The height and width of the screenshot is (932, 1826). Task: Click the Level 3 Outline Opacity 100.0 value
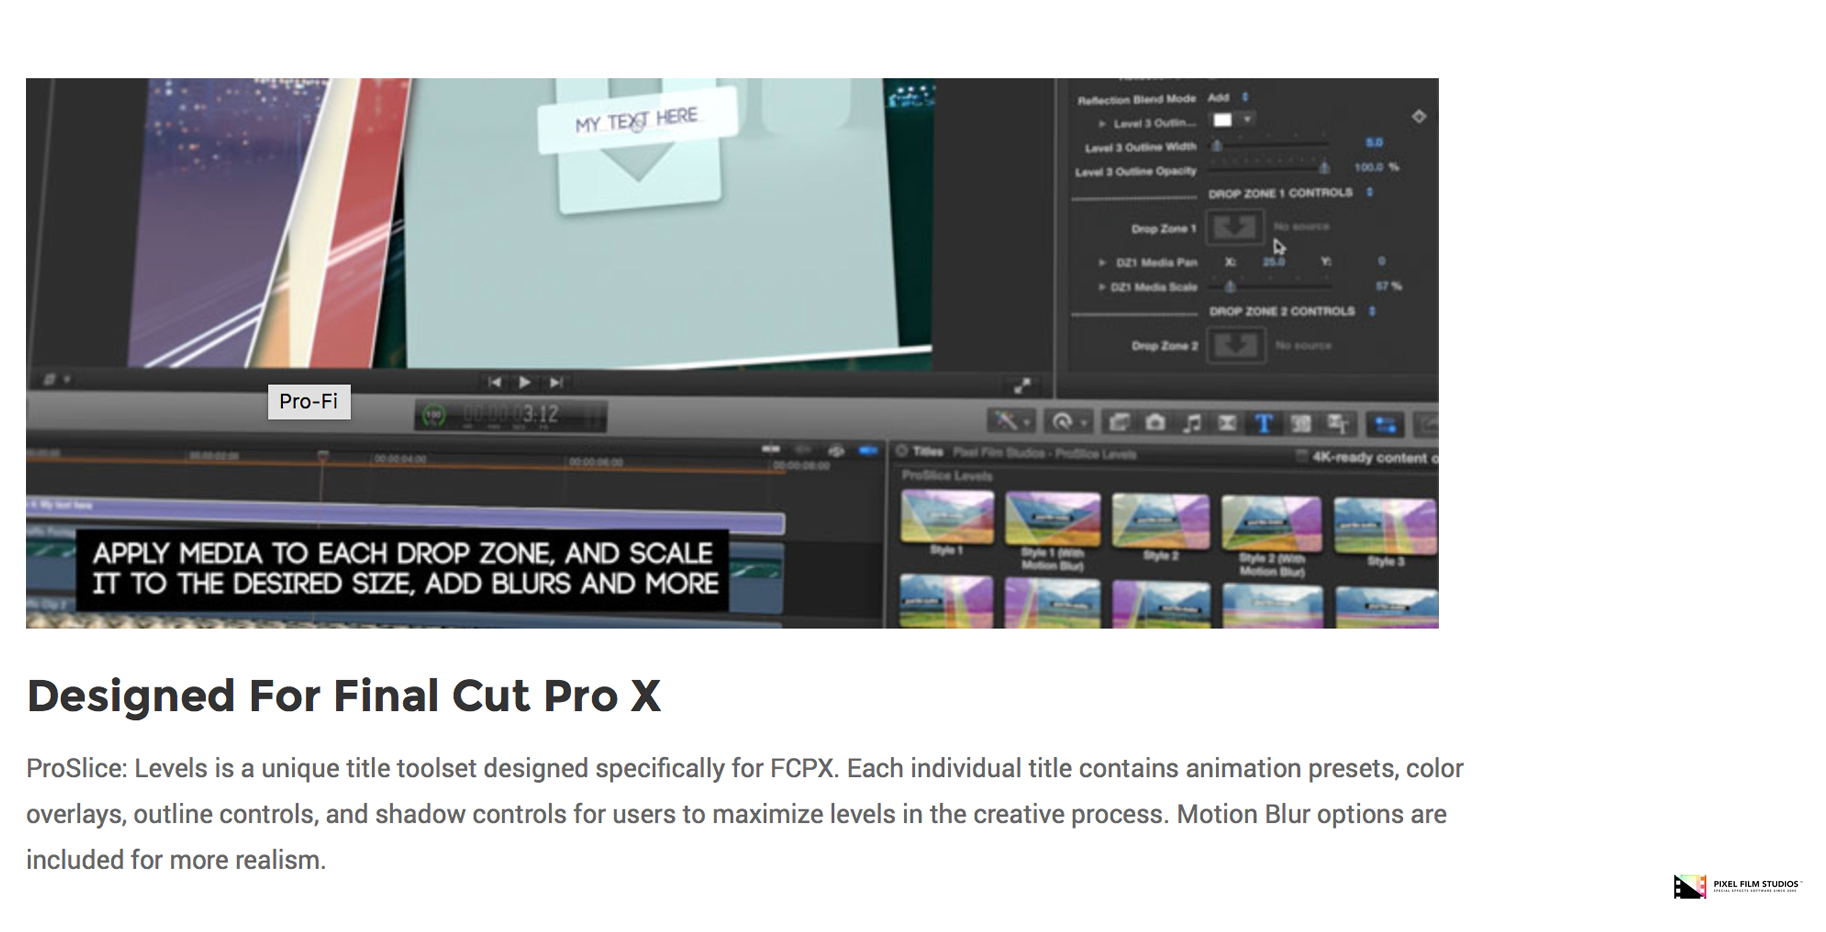pos(1367,167)
